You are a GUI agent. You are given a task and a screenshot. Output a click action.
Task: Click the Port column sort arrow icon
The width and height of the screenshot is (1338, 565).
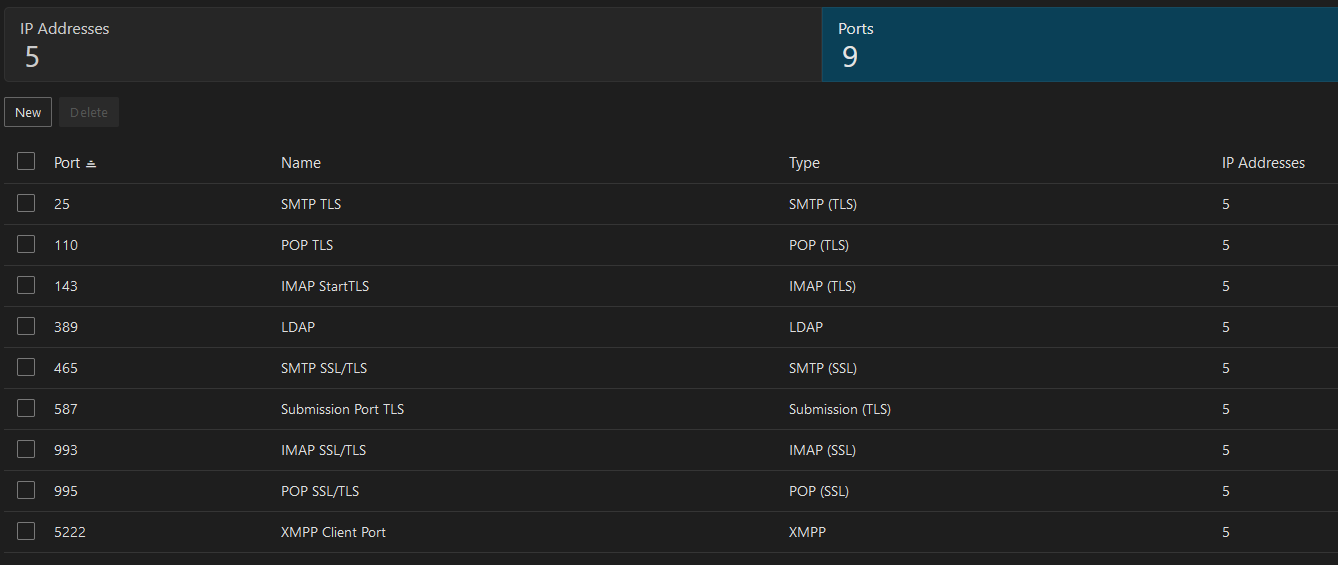pyautogui.click(x=91, y=163)
